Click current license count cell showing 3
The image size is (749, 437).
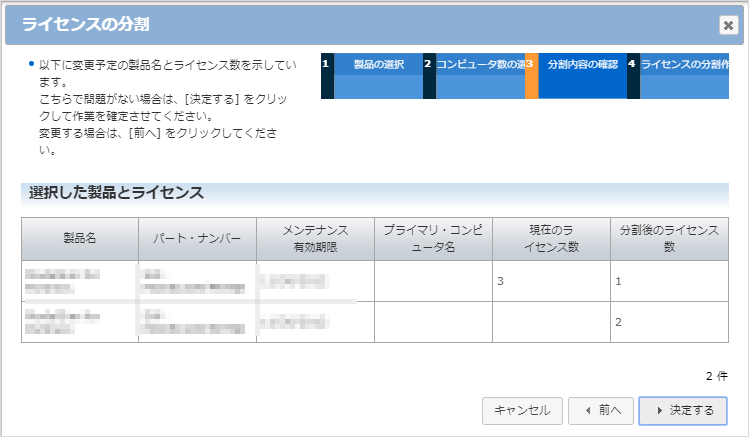click(x=551, y=282)
